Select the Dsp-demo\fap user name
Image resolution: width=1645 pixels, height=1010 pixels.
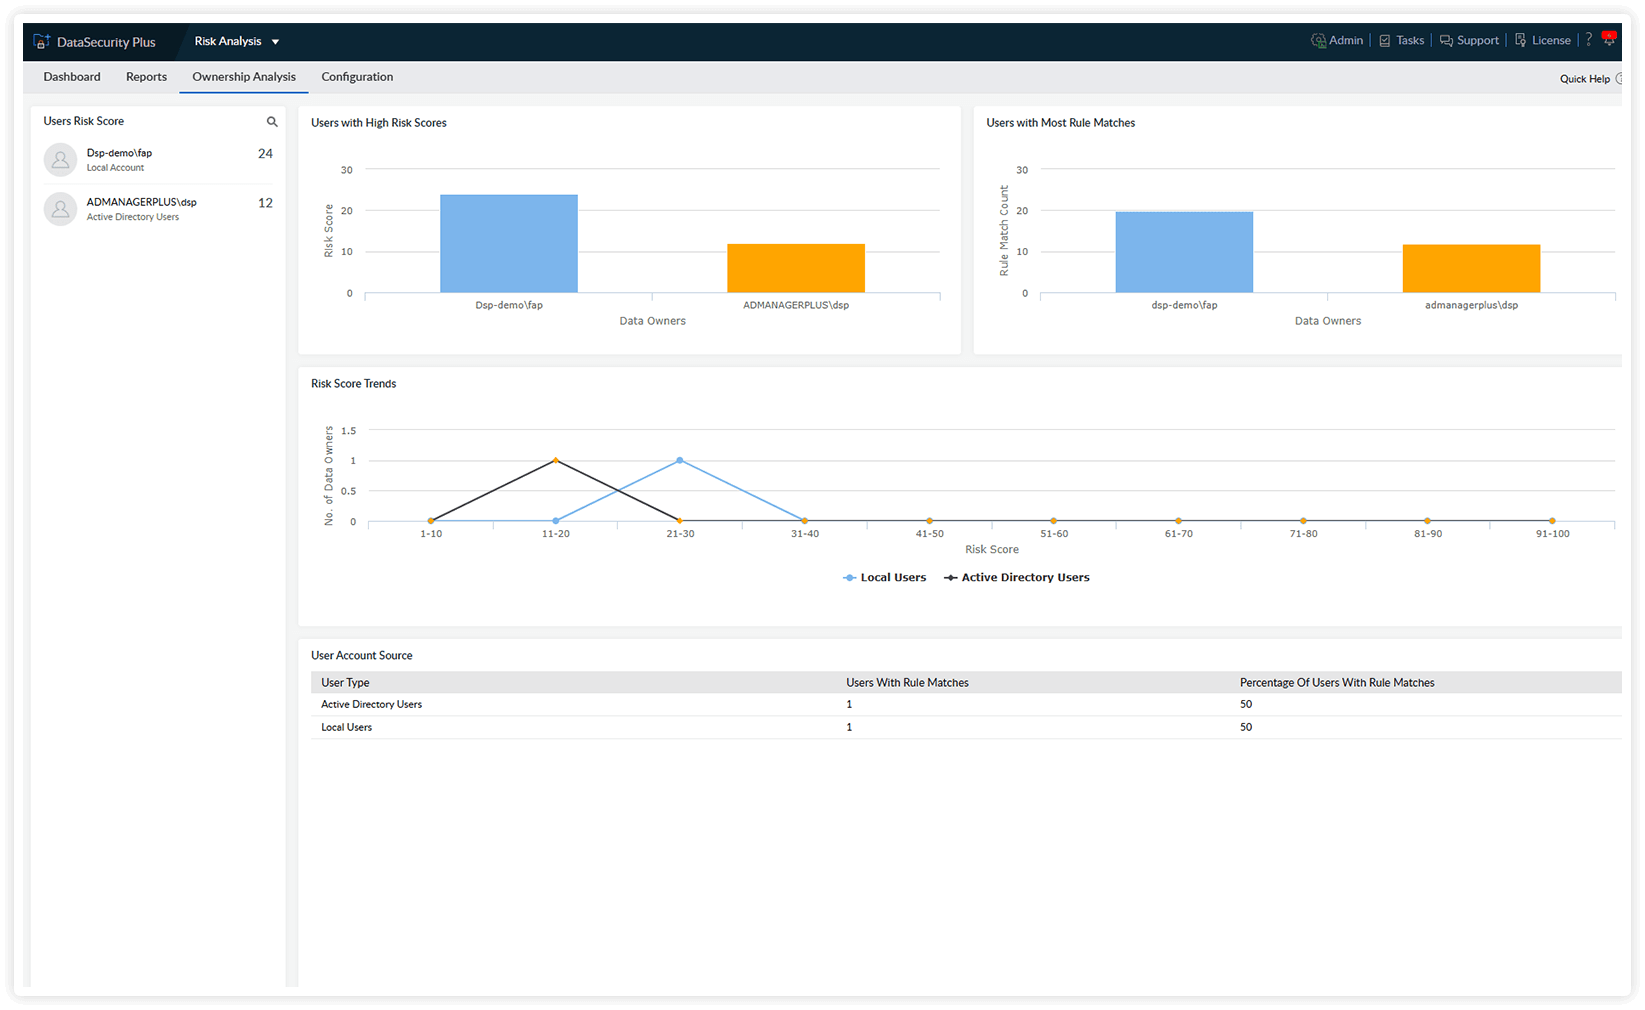[x=119, y=153]
